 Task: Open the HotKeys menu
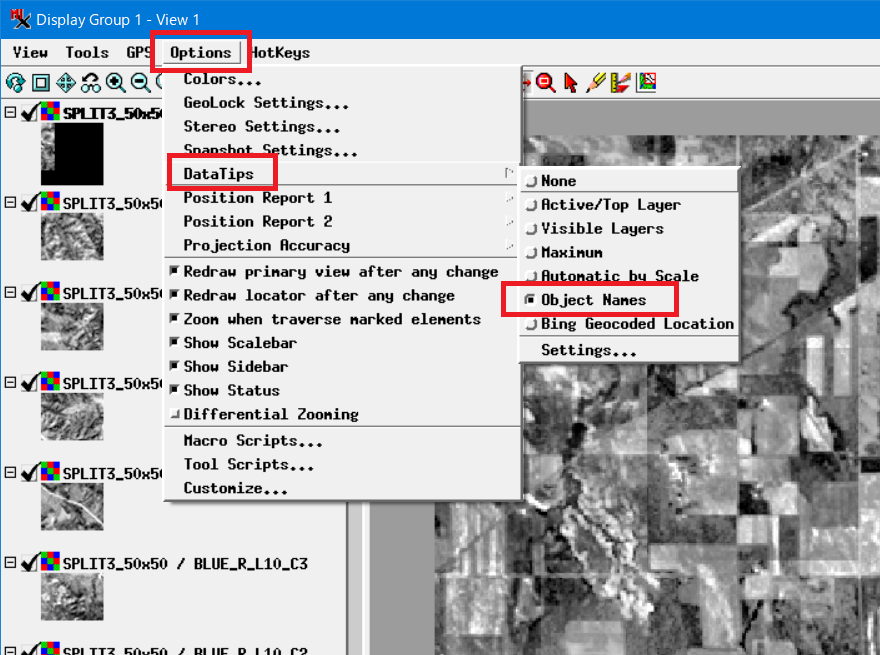click(280, 53)
